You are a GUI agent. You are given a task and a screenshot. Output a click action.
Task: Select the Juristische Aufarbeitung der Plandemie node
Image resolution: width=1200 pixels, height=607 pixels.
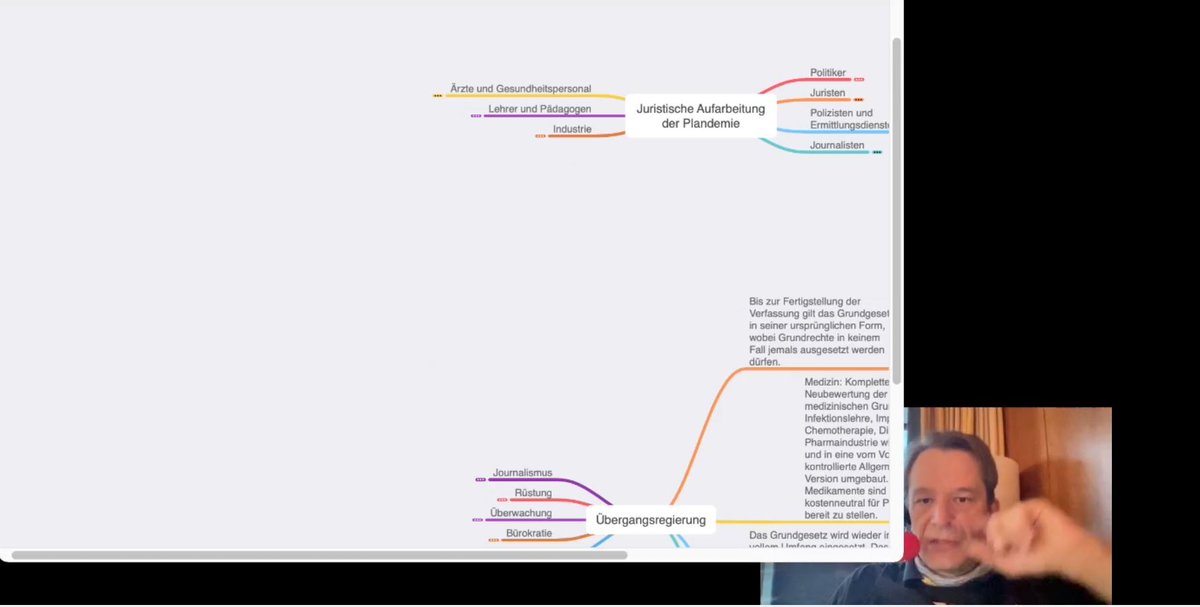click(x=700, y=116)
